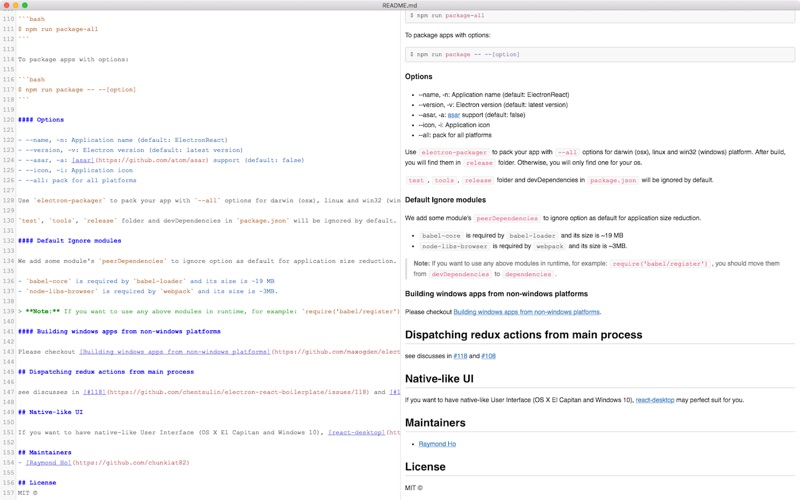This screenshot has height=500, width=800.
Task: Click line number 139 in the gutter
Action: click(8, 311)
